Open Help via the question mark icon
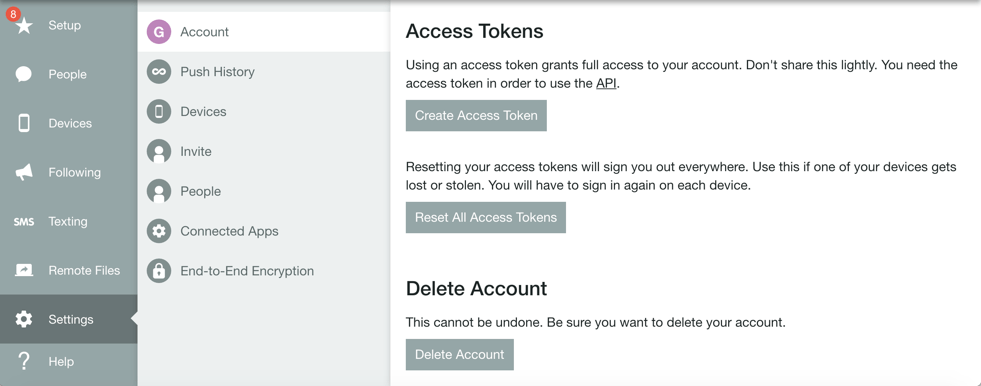The width and height of the screenshot is (981, 386). 24,362
